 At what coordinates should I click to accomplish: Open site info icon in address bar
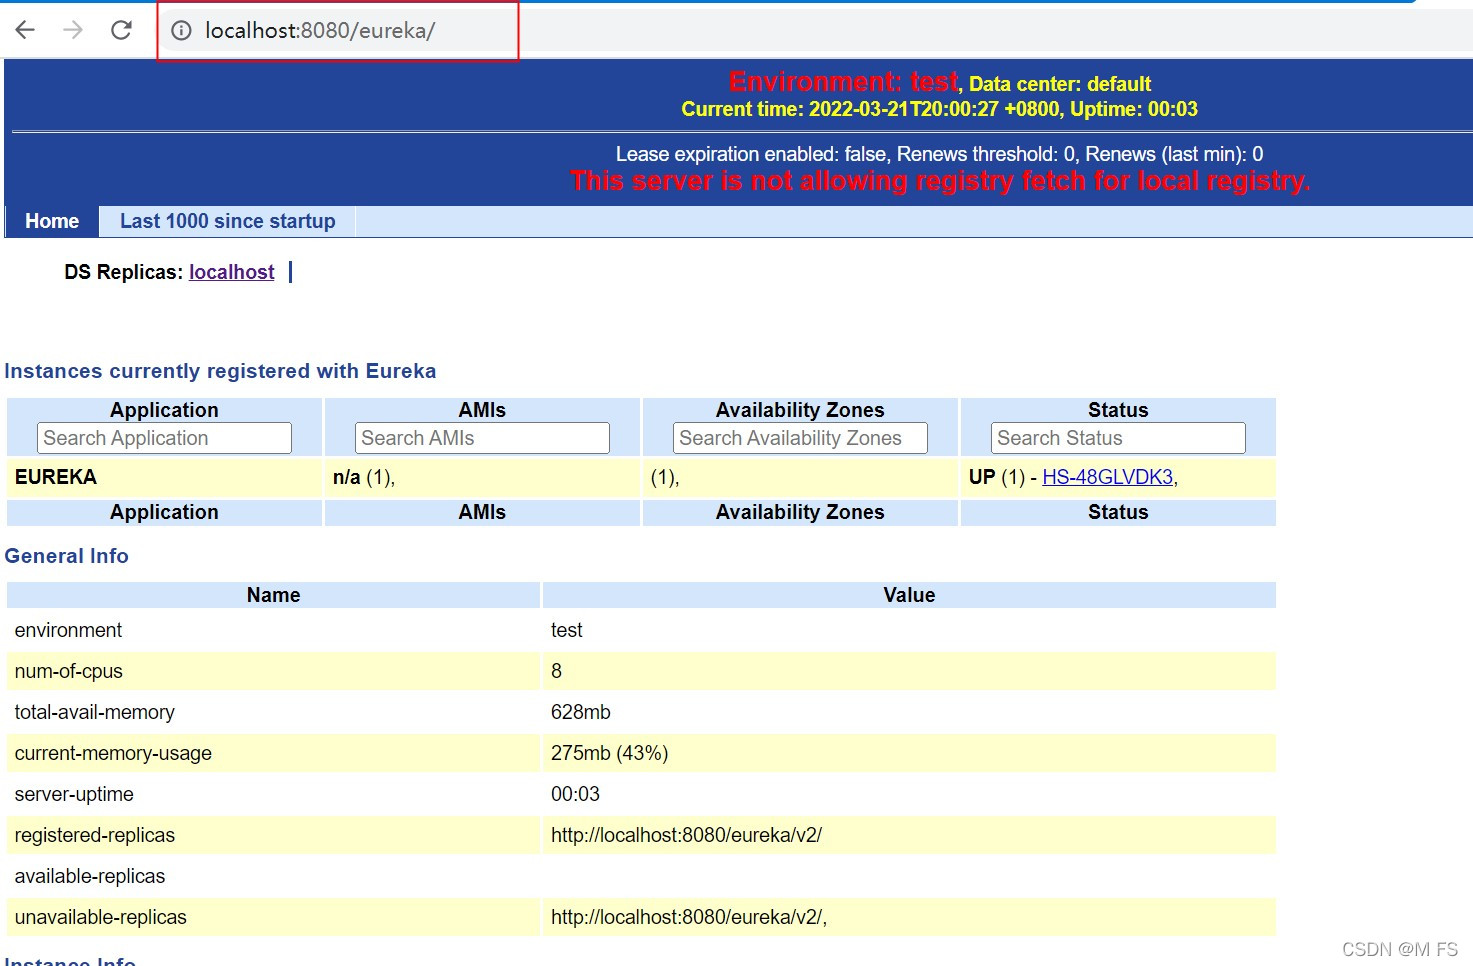181,31
